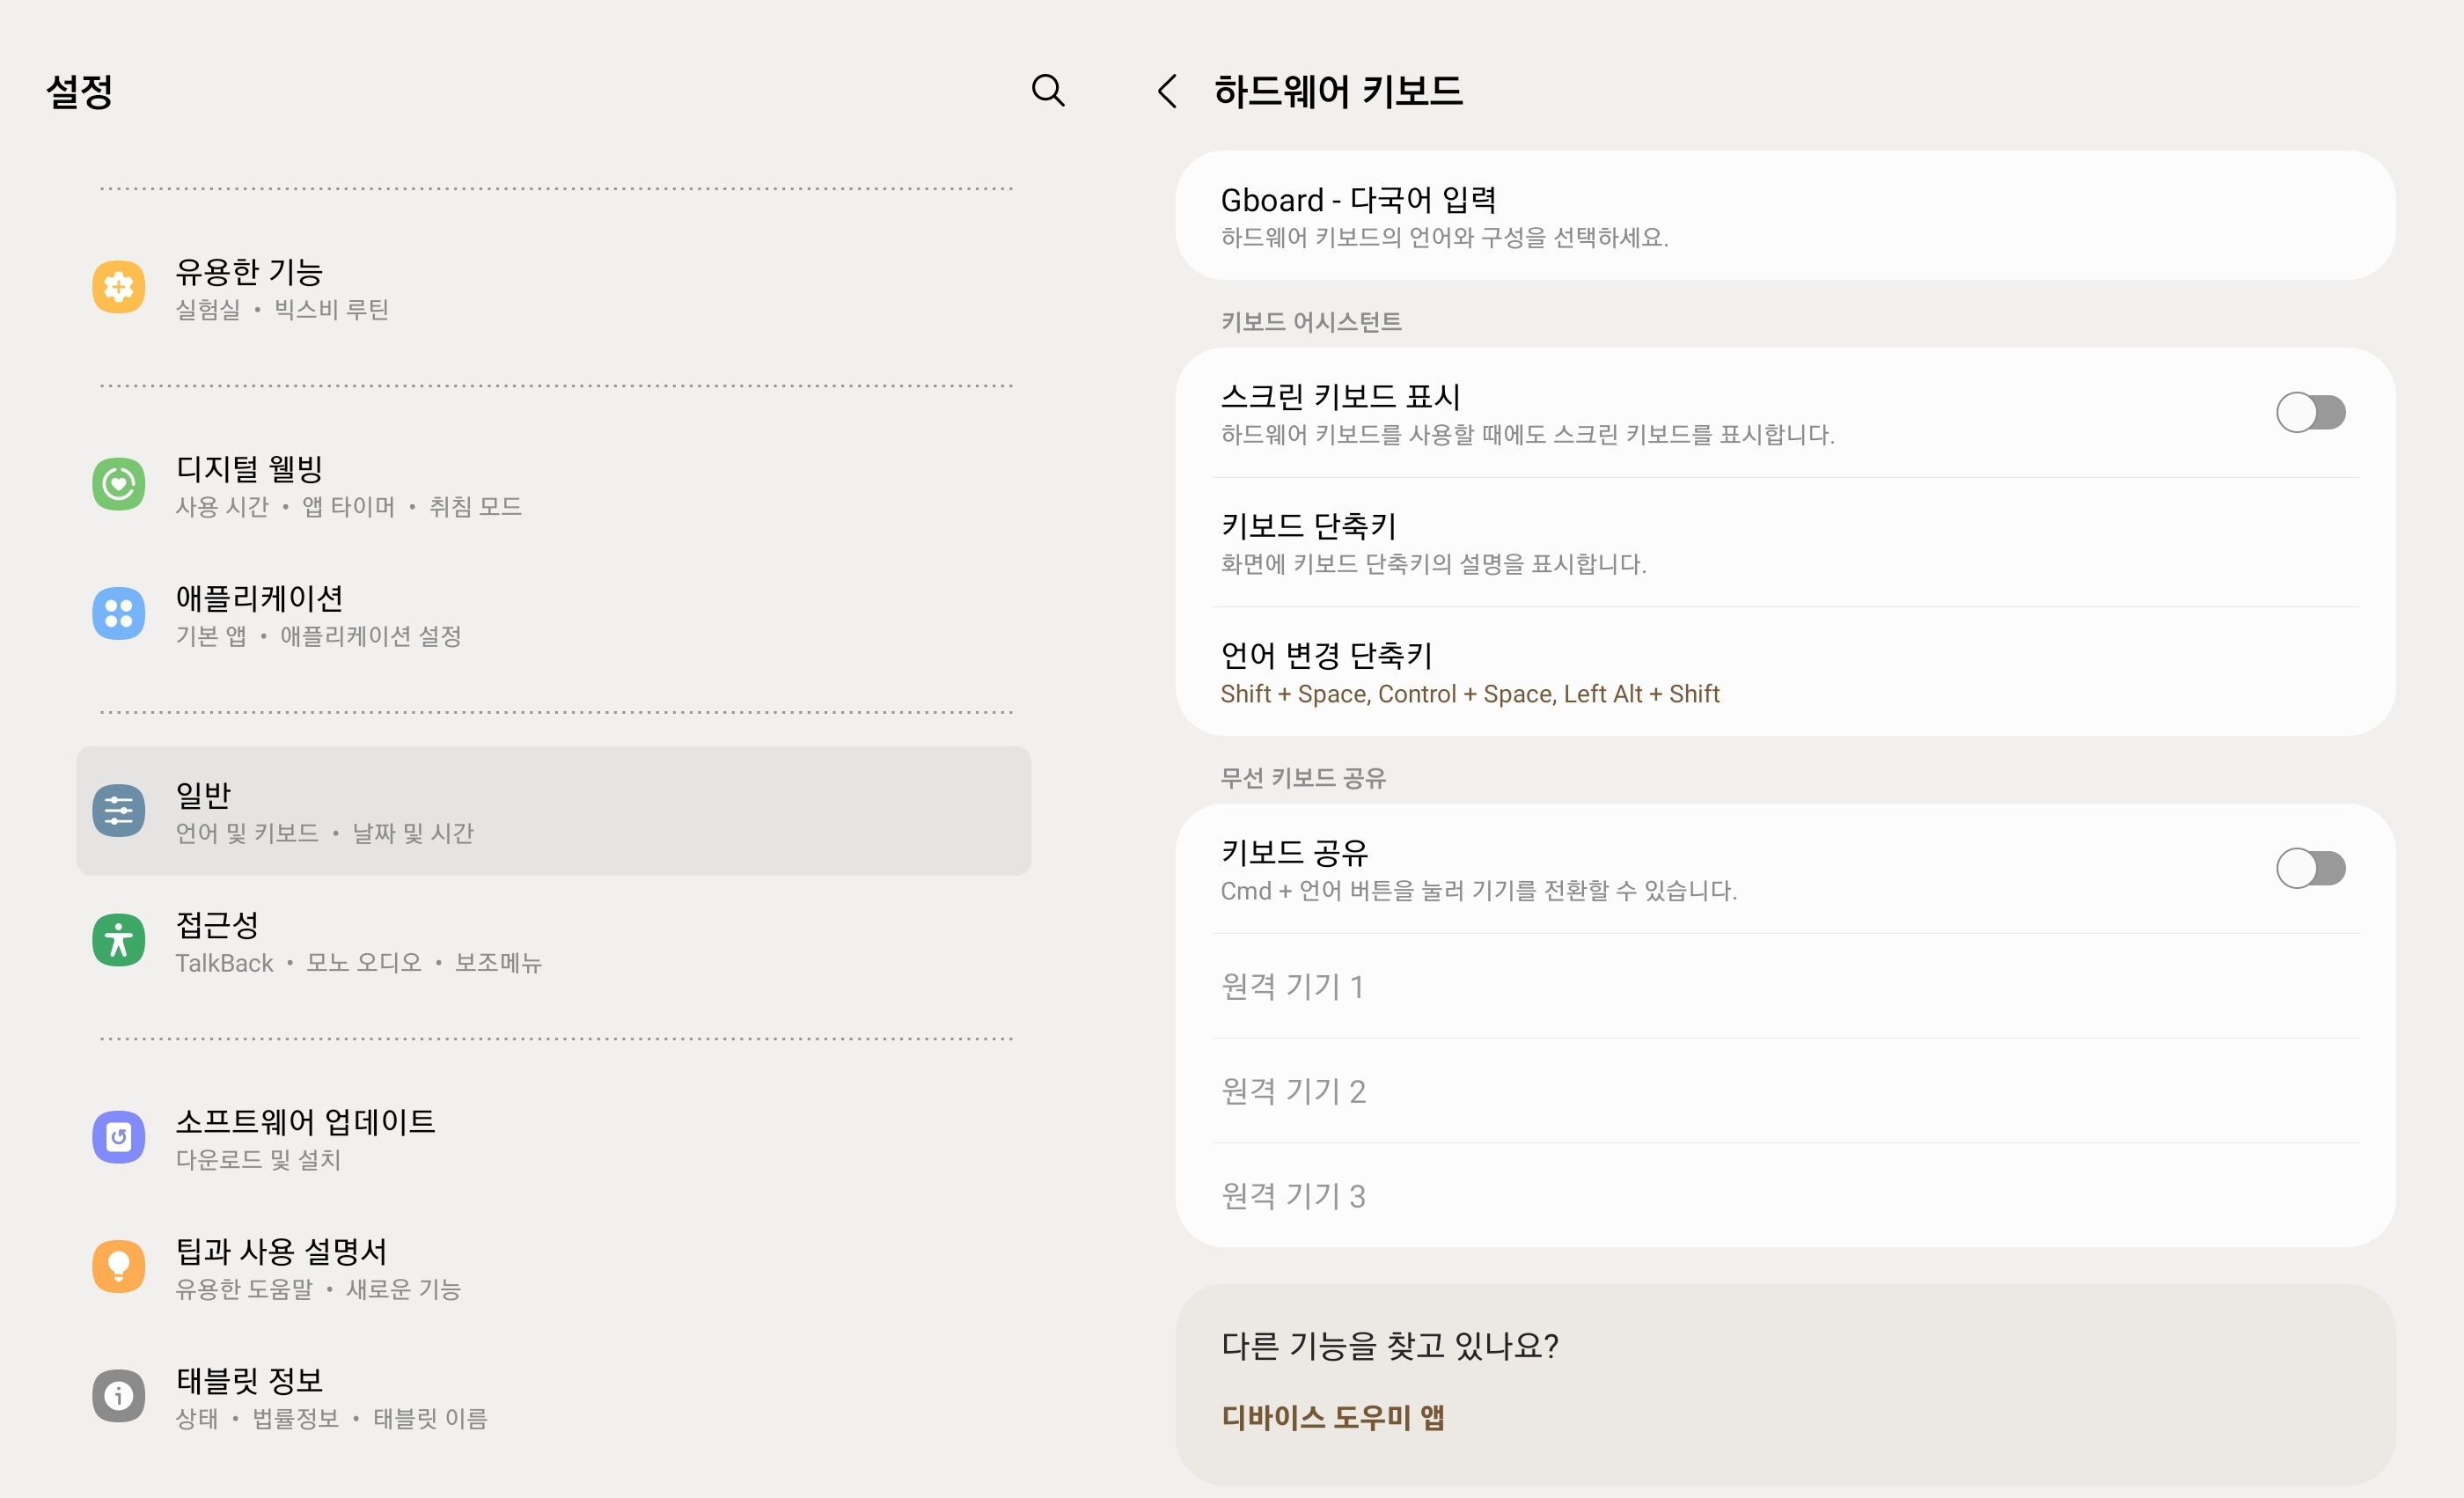The height and width of the screenshot is (1498, 2464).
Task: Click the 설정 title text
Action: coord(80,92)
